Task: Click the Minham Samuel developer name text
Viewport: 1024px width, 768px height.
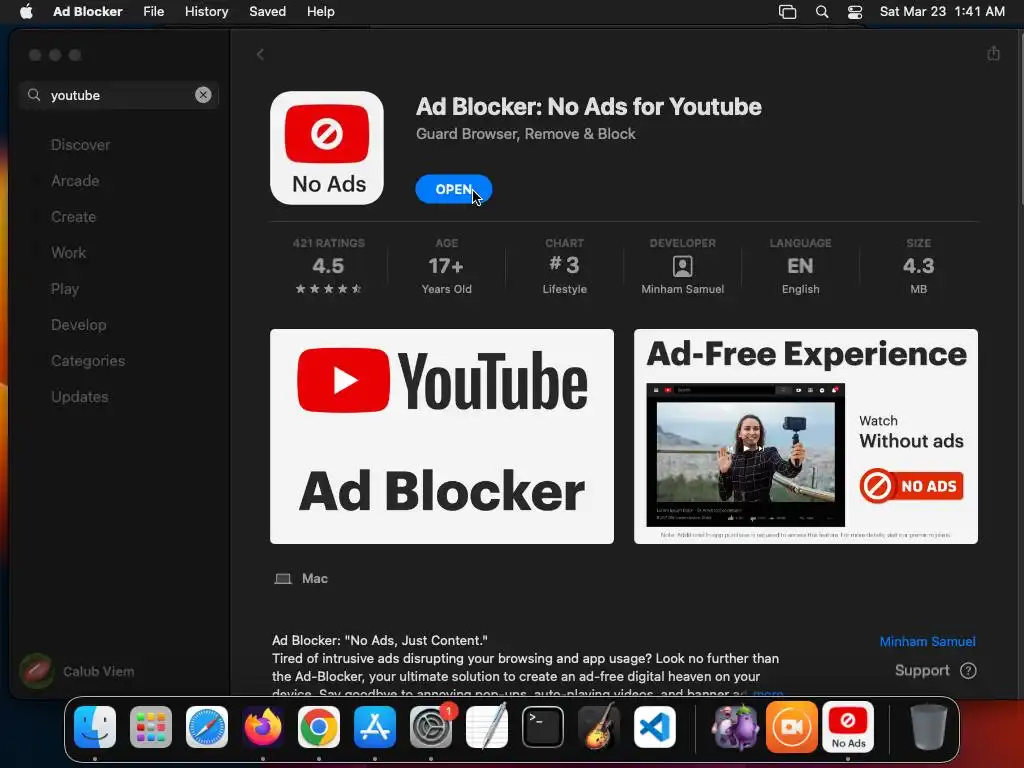Action: (682, 289)
